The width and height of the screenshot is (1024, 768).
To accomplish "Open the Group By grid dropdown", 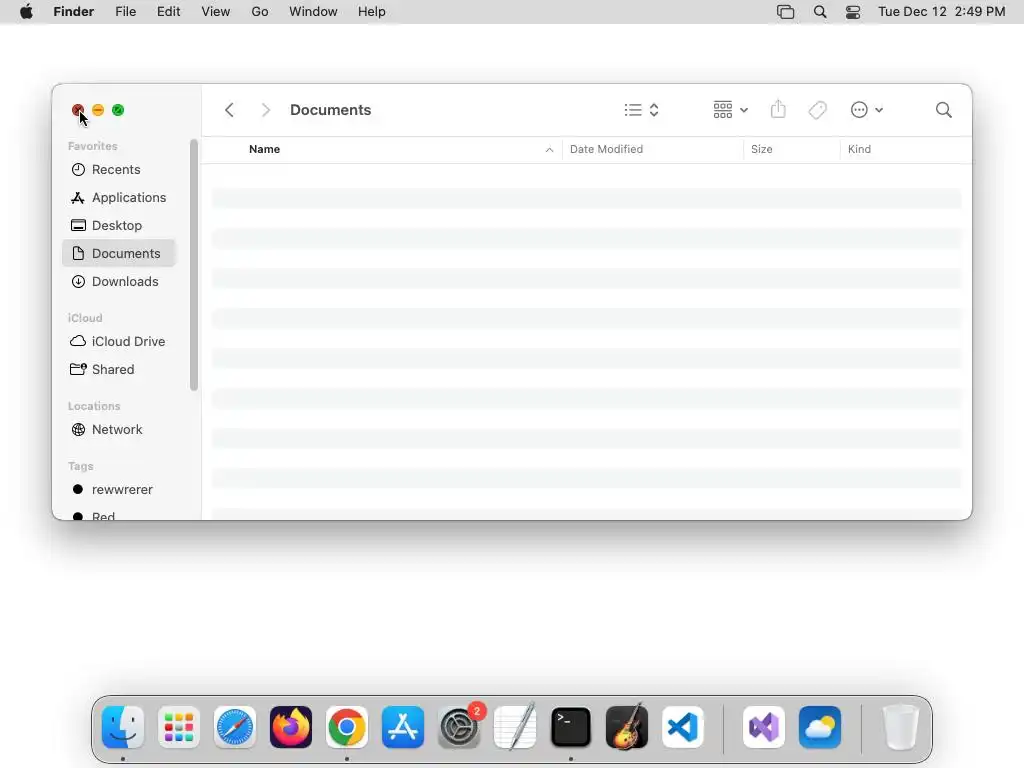I will 730,110.
